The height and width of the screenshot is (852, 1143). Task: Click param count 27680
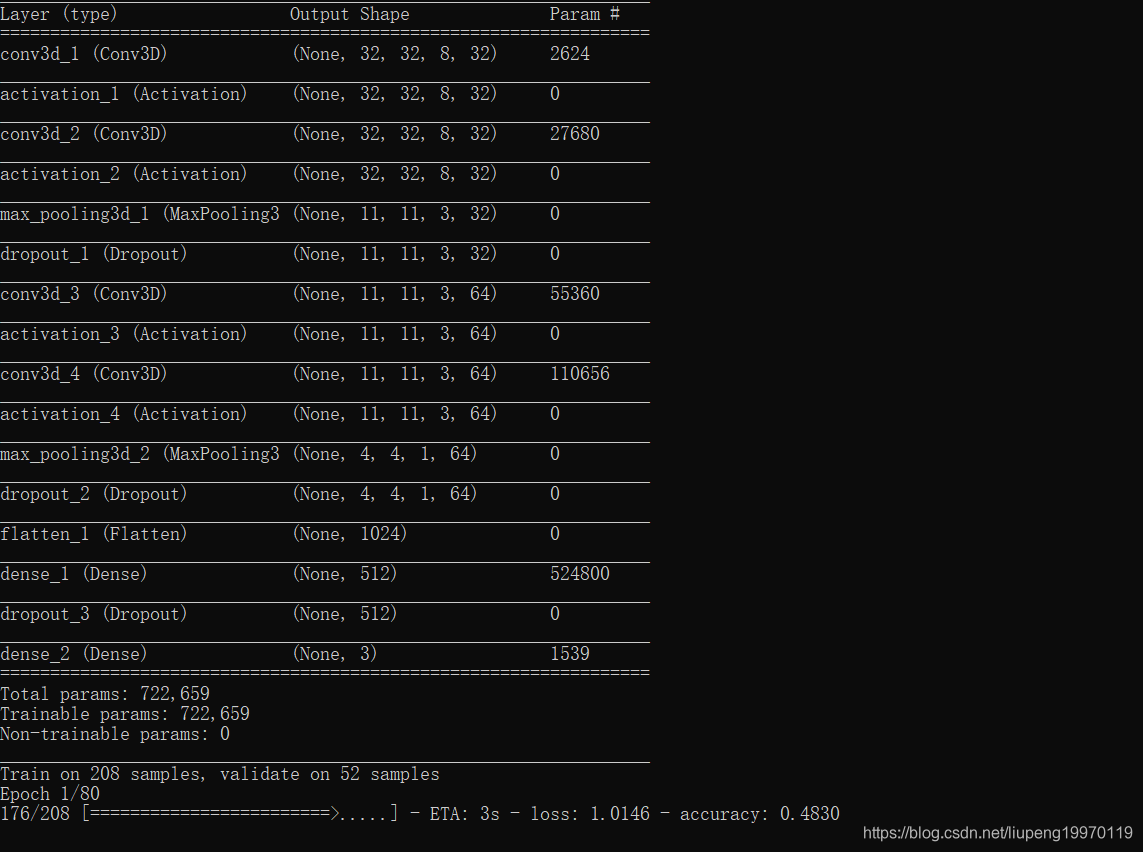coord(575,134)
